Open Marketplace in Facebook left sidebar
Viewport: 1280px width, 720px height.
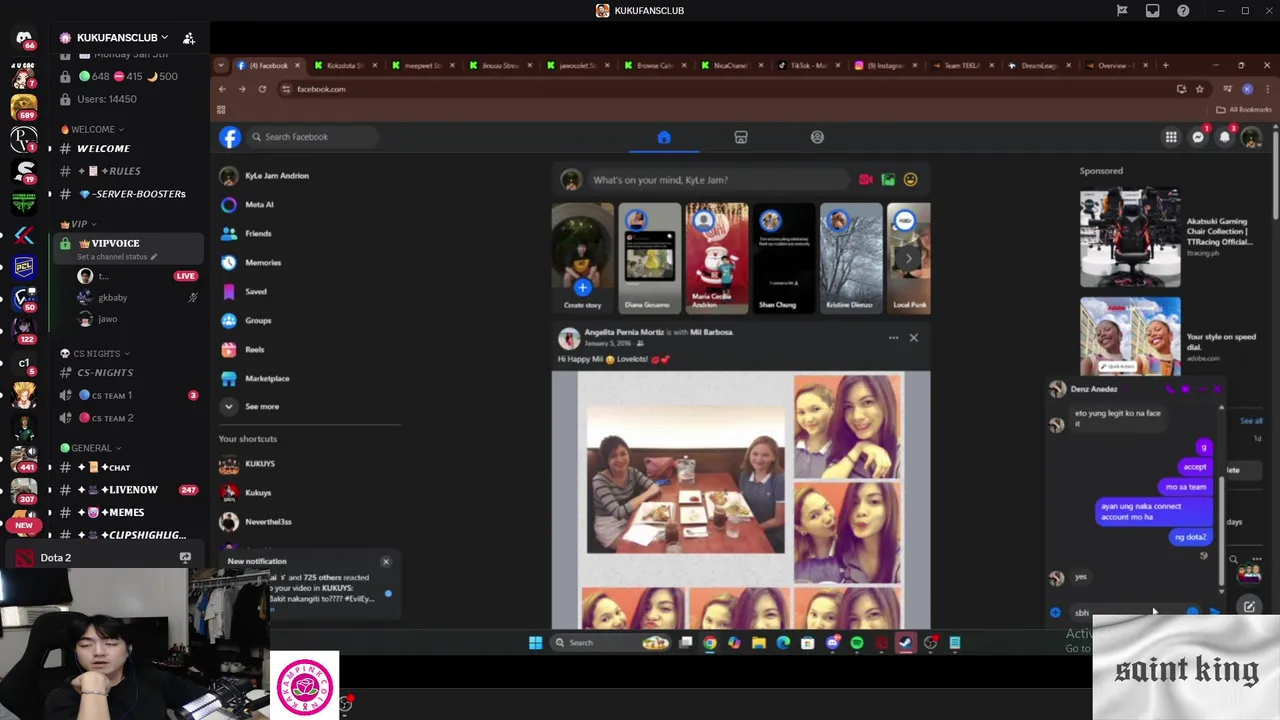[x=267, y=378]
